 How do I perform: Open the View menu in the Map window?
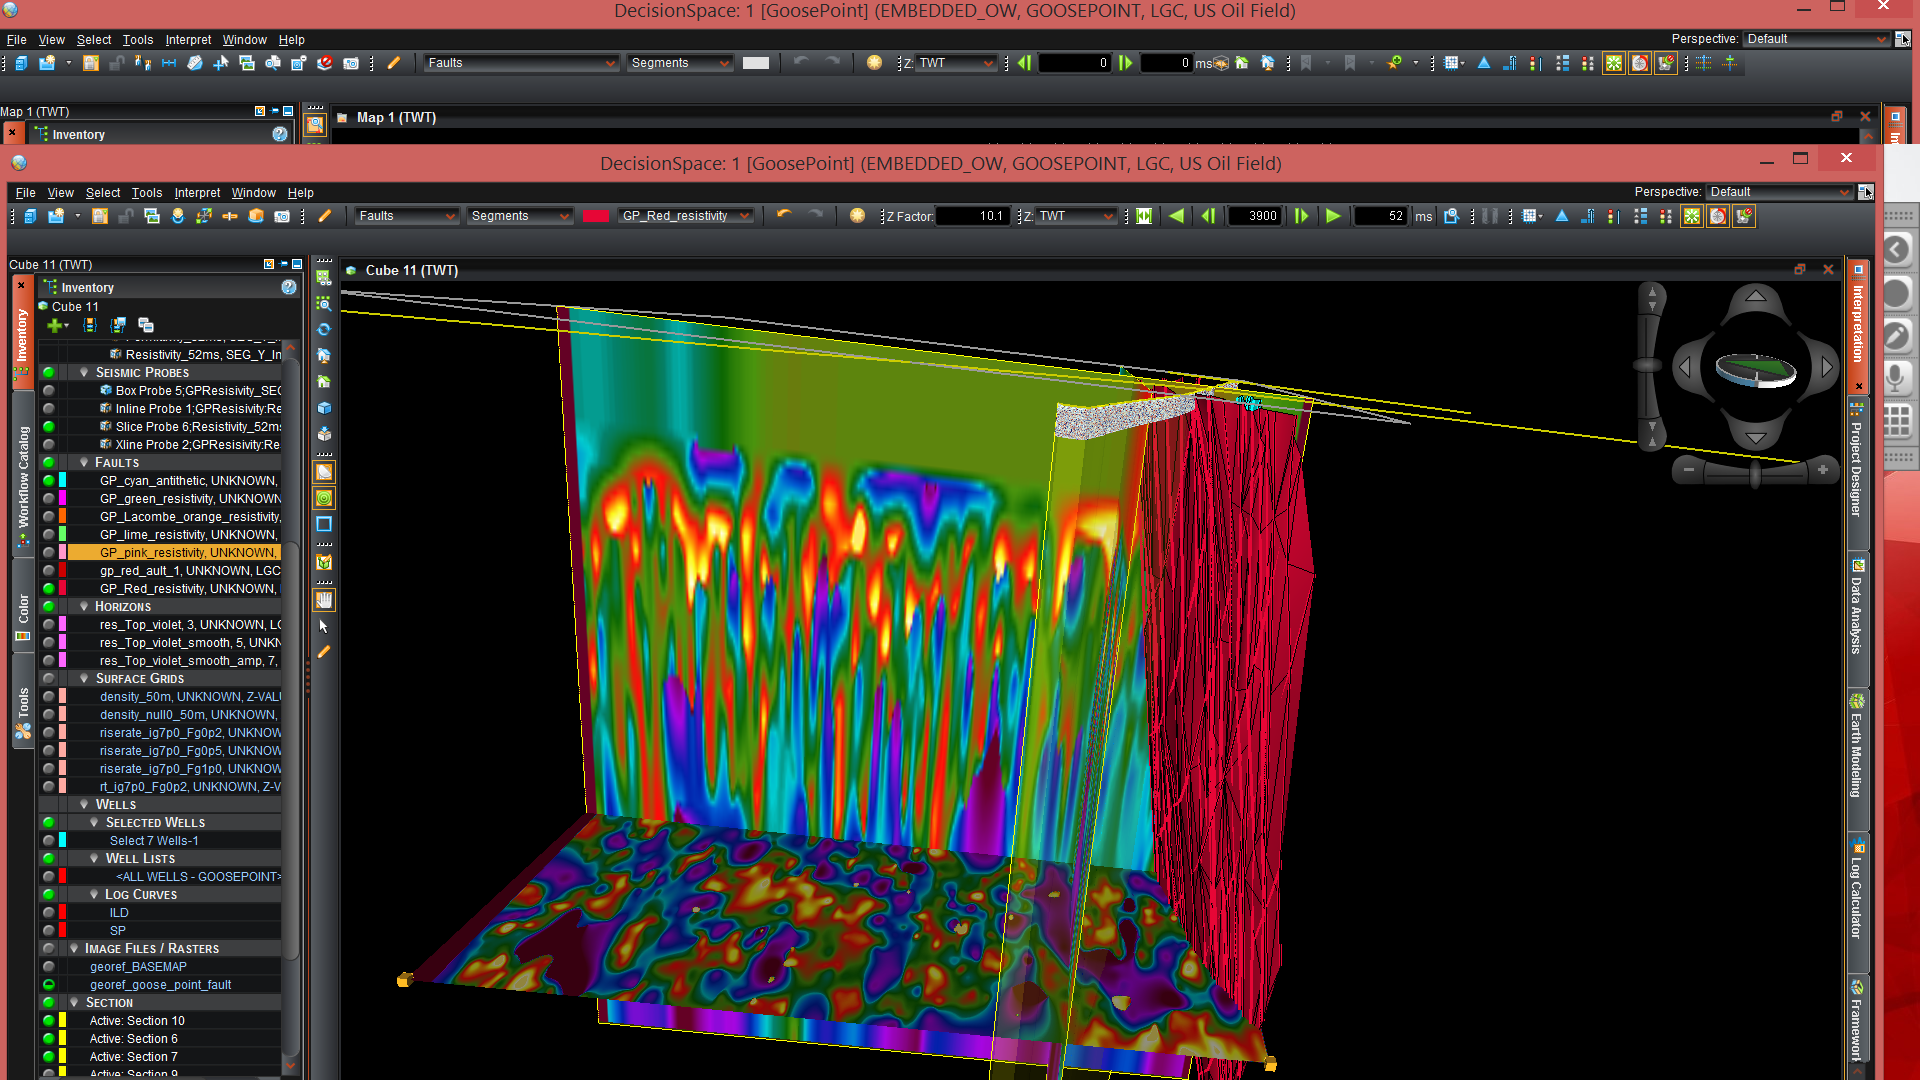(51, 40)
